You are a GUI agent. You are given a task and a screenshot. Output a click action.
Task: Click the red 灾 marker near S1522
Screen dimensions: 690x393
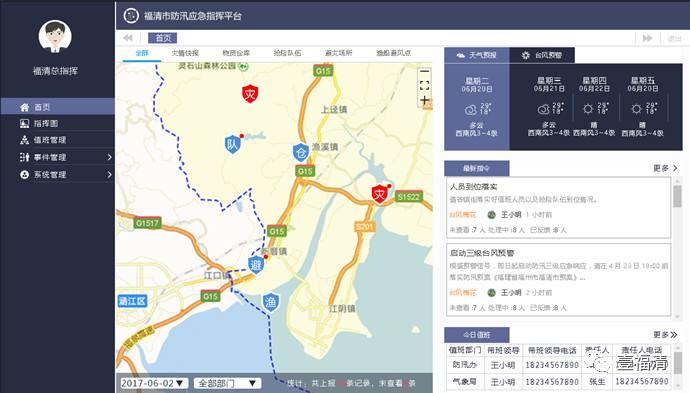tap(379, 194)
